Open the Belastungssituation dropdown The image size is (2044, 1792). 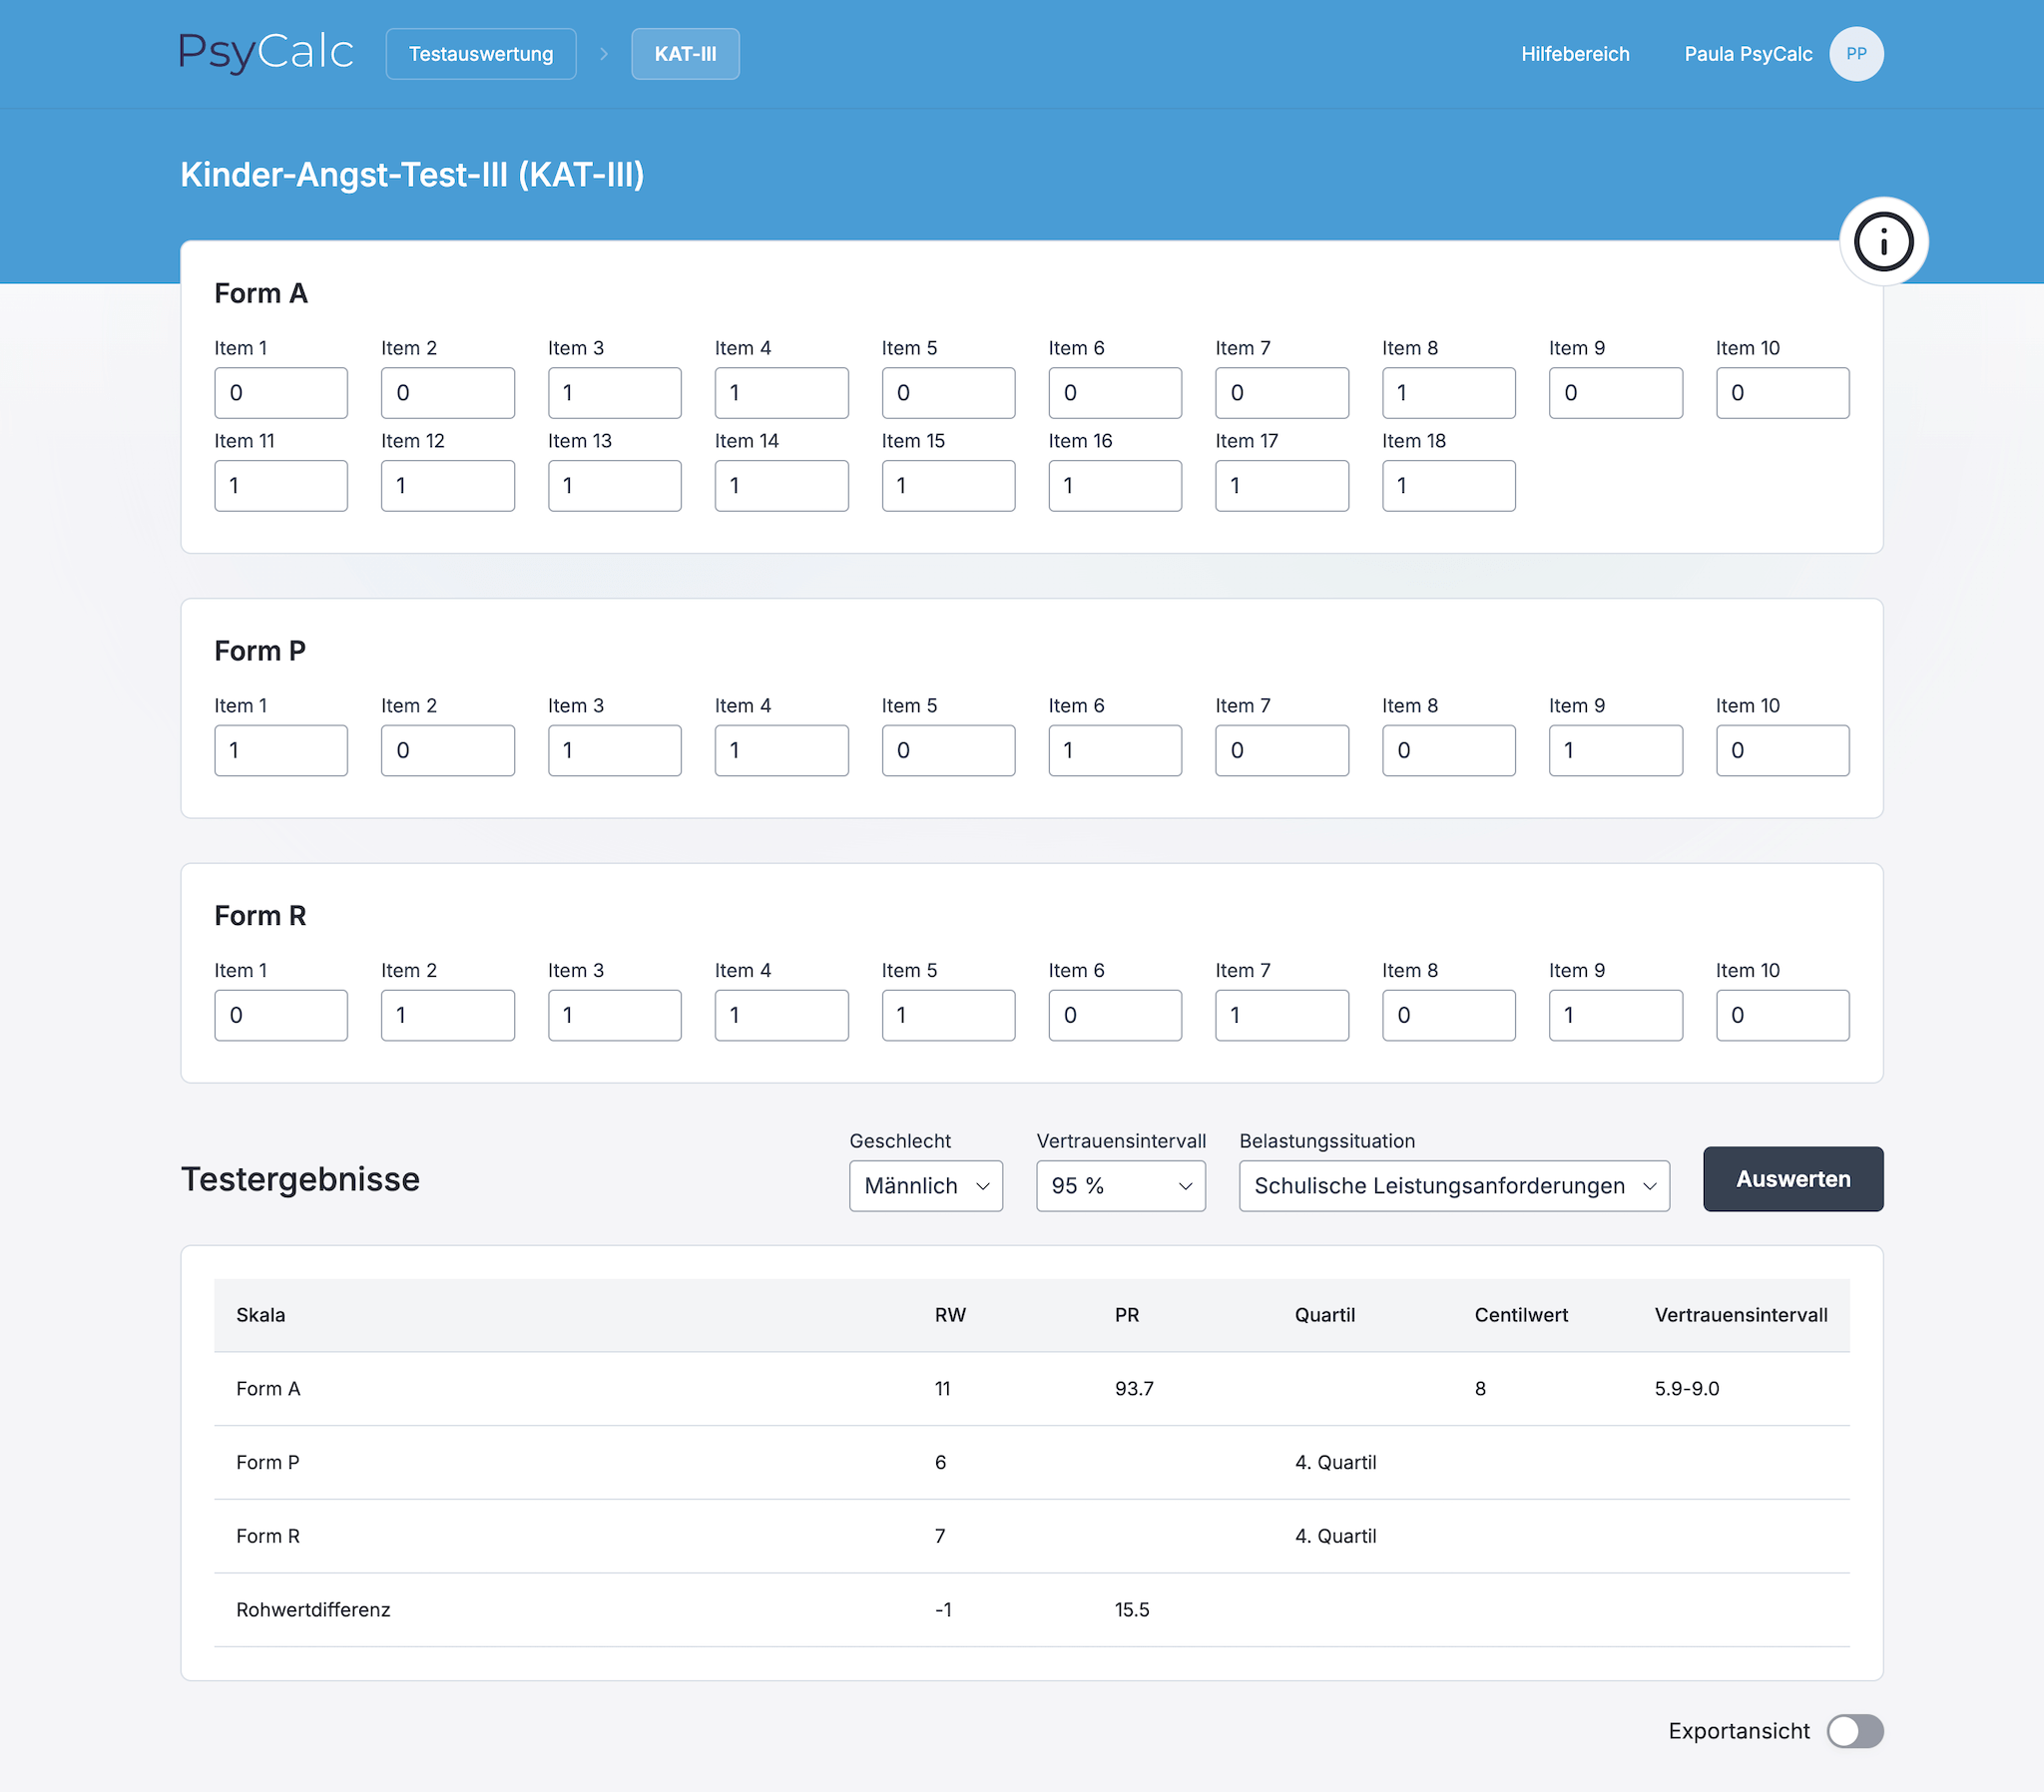[1453, 1186]
